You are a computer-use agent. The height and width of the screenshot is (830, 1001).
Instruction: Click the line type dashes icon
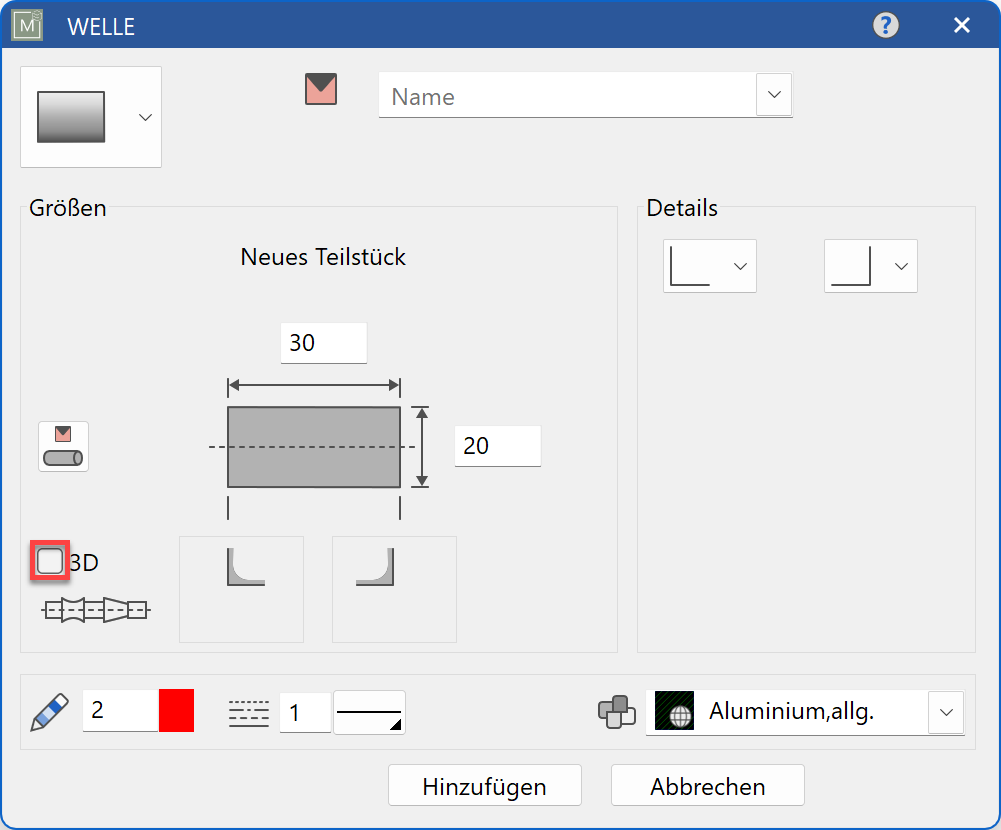pos(249,712)
